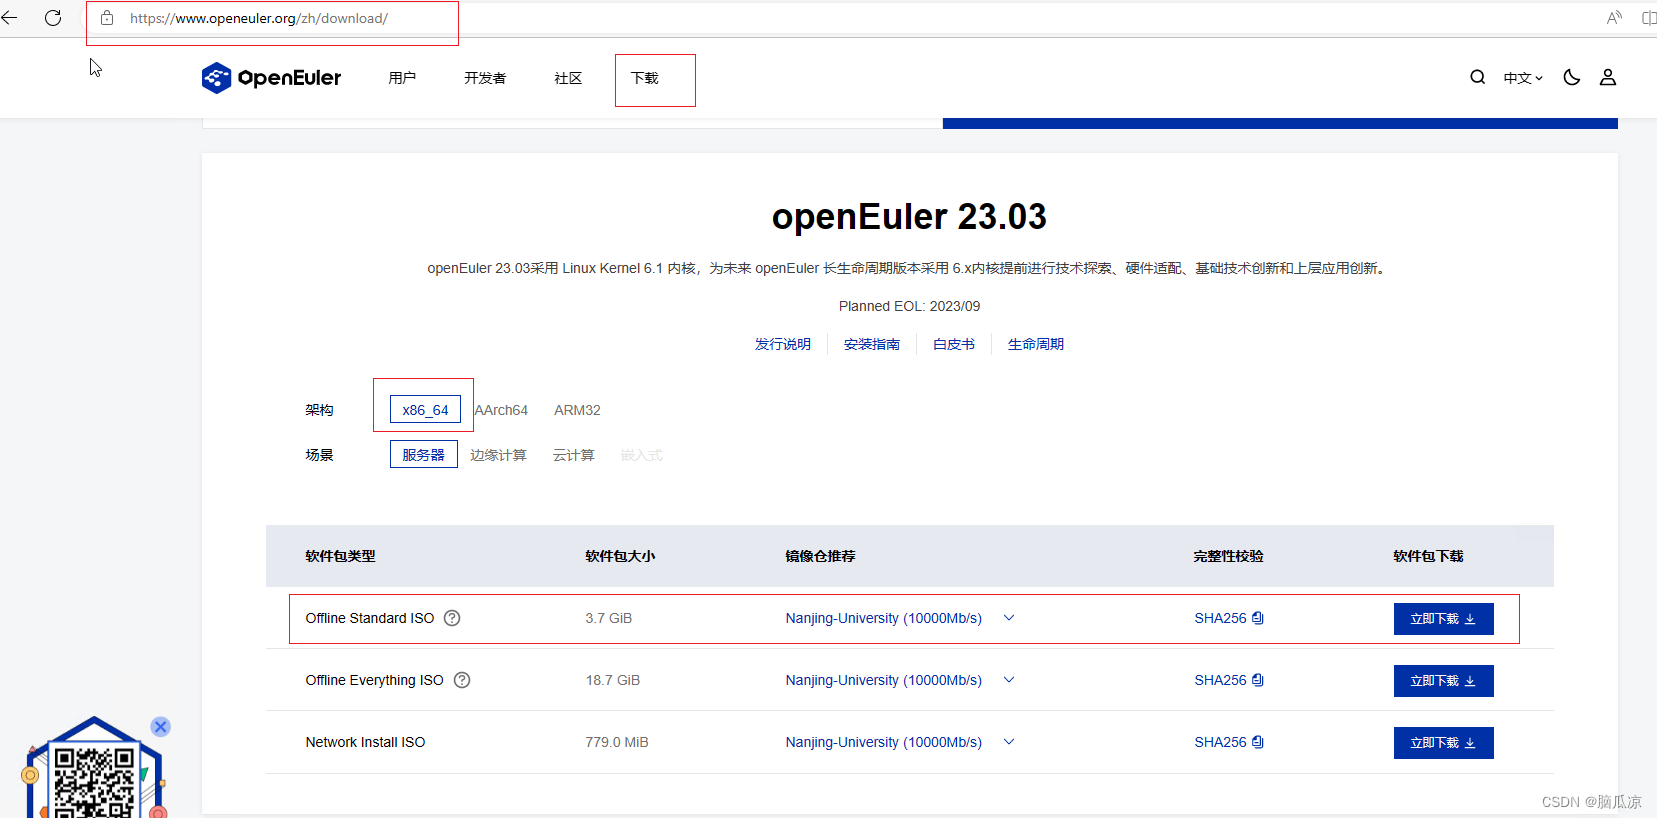Download Offline Everything ISO with 立即下载

pos(1443,681)
